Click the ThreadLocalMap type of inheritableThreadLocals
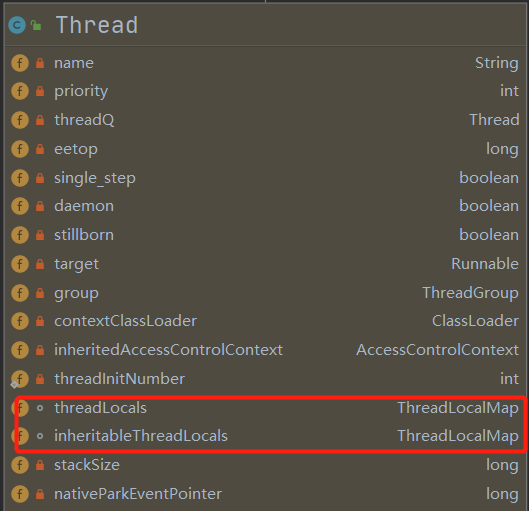Viewport: 529px width, 511px height. click(458, 436)
